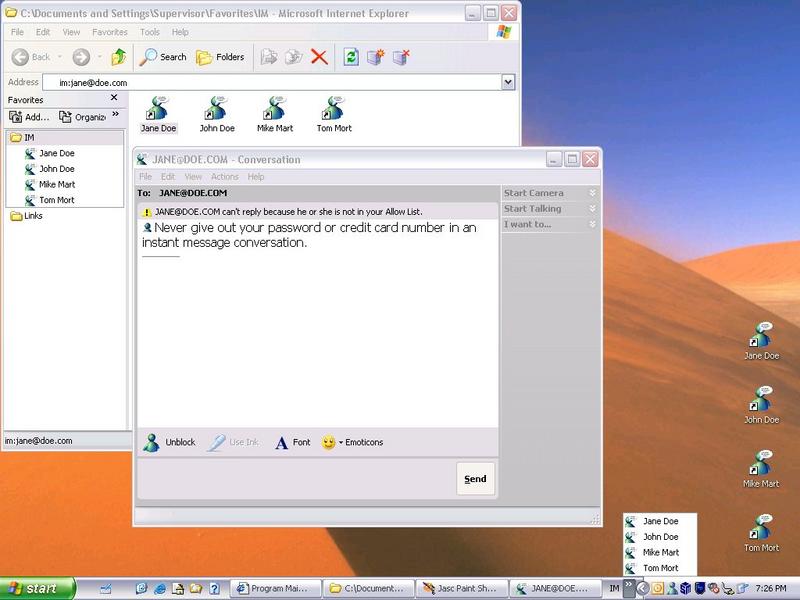This screenshot has height=600, width=800.
Task: Open Favorites menu in Internet Explorer menu bar
Action: [110, 32]
